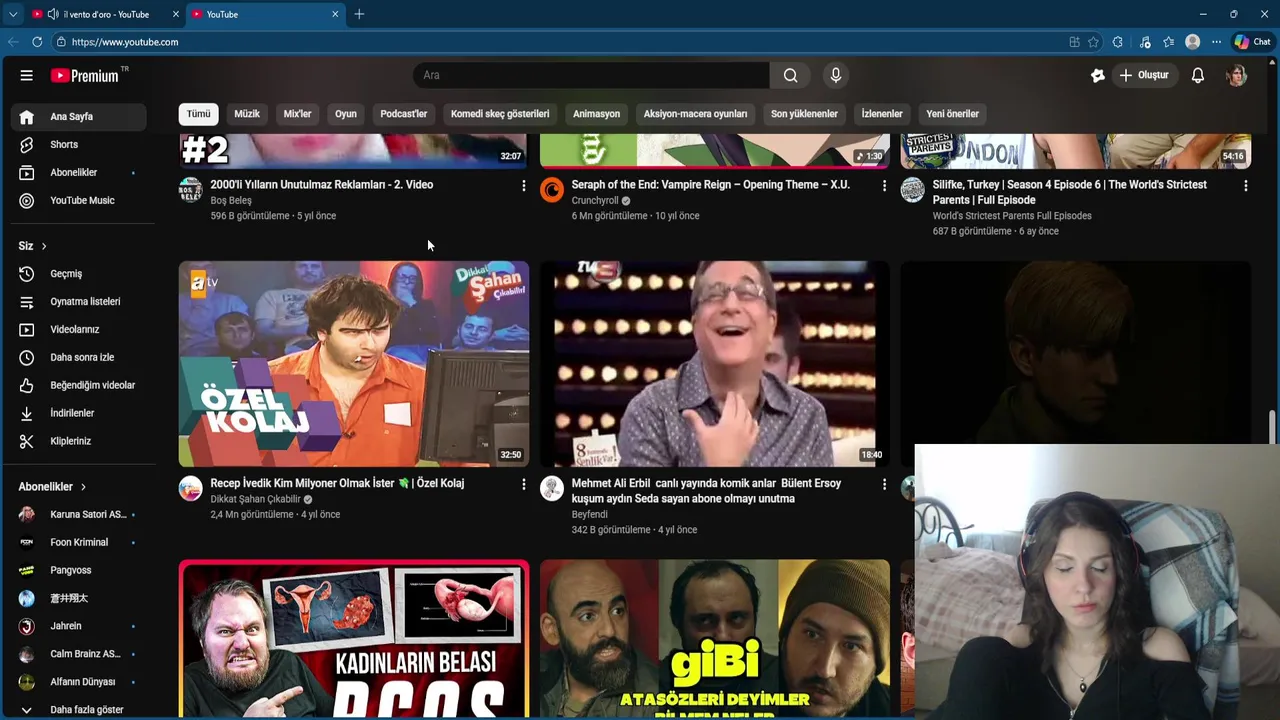1280x720 pixels.
Task: Open browser Settings and more menu
Action: [x=1216, y=42]
